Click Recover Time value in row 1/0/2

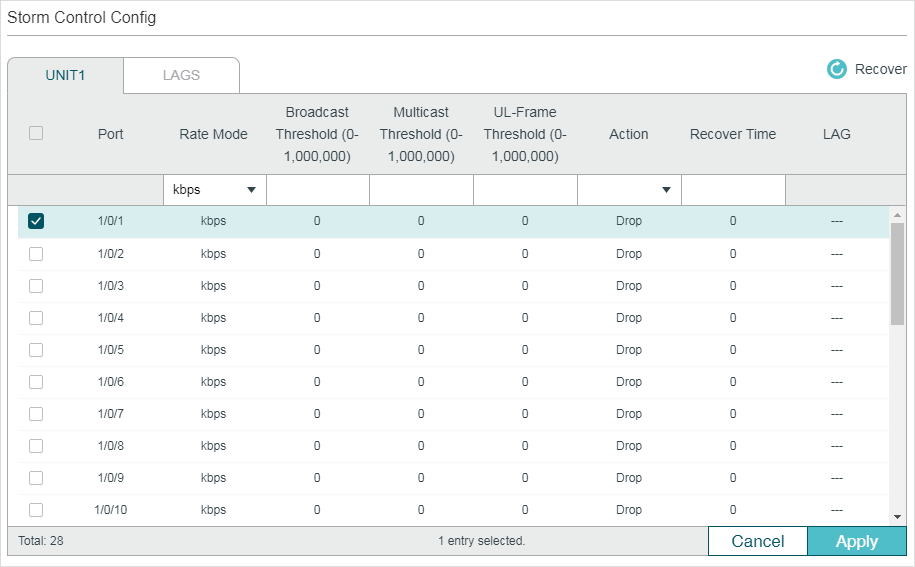[x=733, y=254]
